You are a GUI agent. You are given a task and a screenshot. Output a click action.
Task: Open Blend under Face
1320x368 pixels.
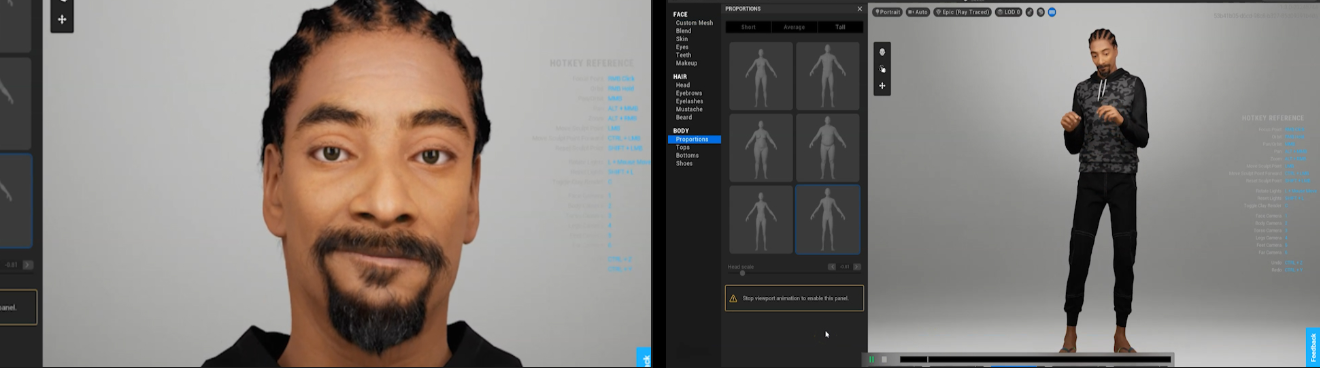pyautogui.click(x=683, y=31)
